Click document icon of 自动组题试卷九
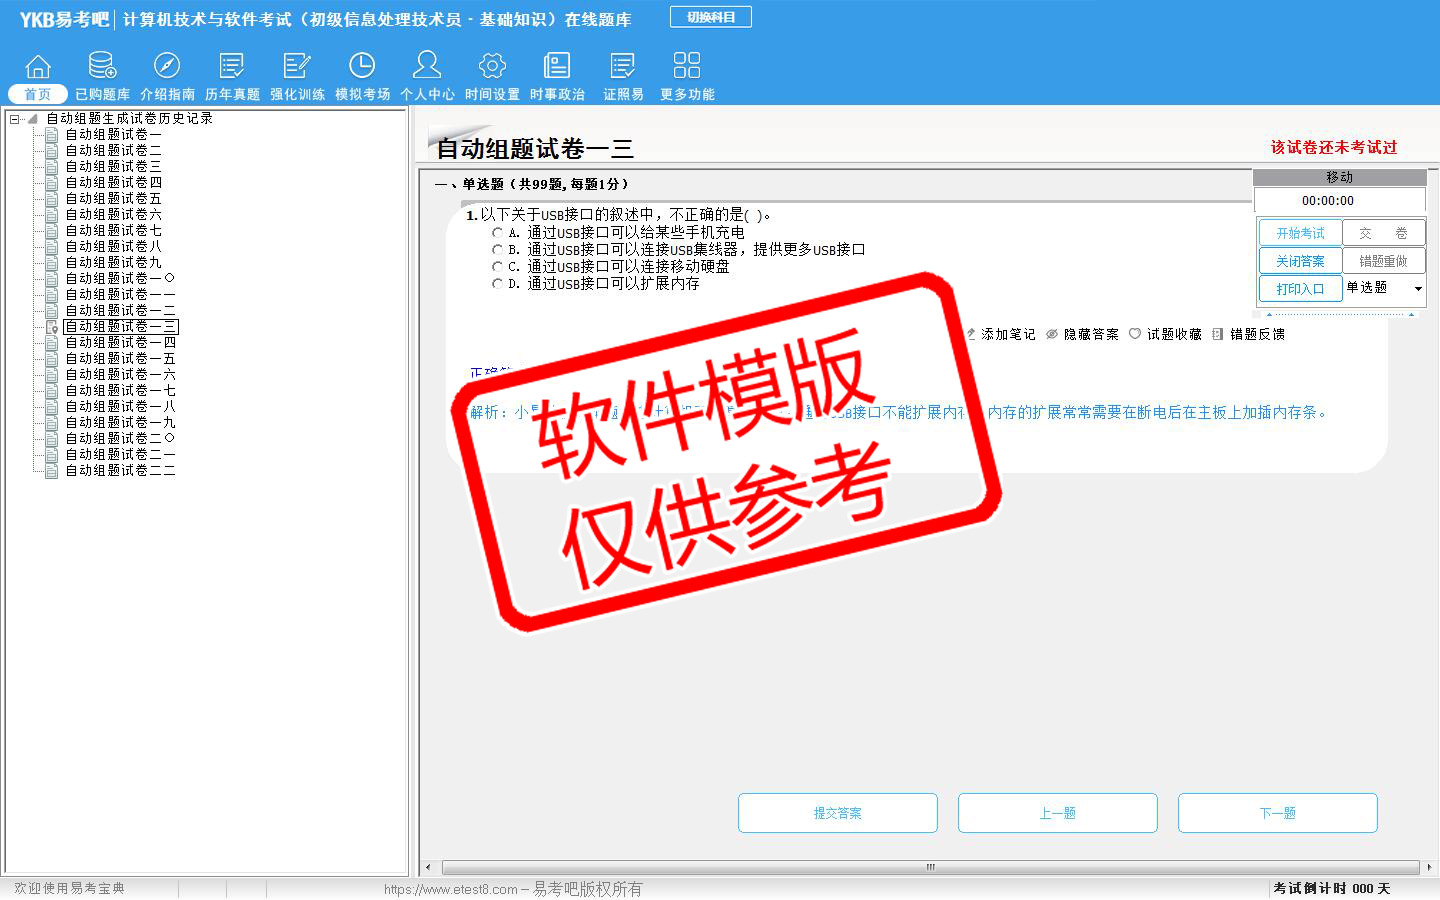The image size is (1440, 900). 52,262
